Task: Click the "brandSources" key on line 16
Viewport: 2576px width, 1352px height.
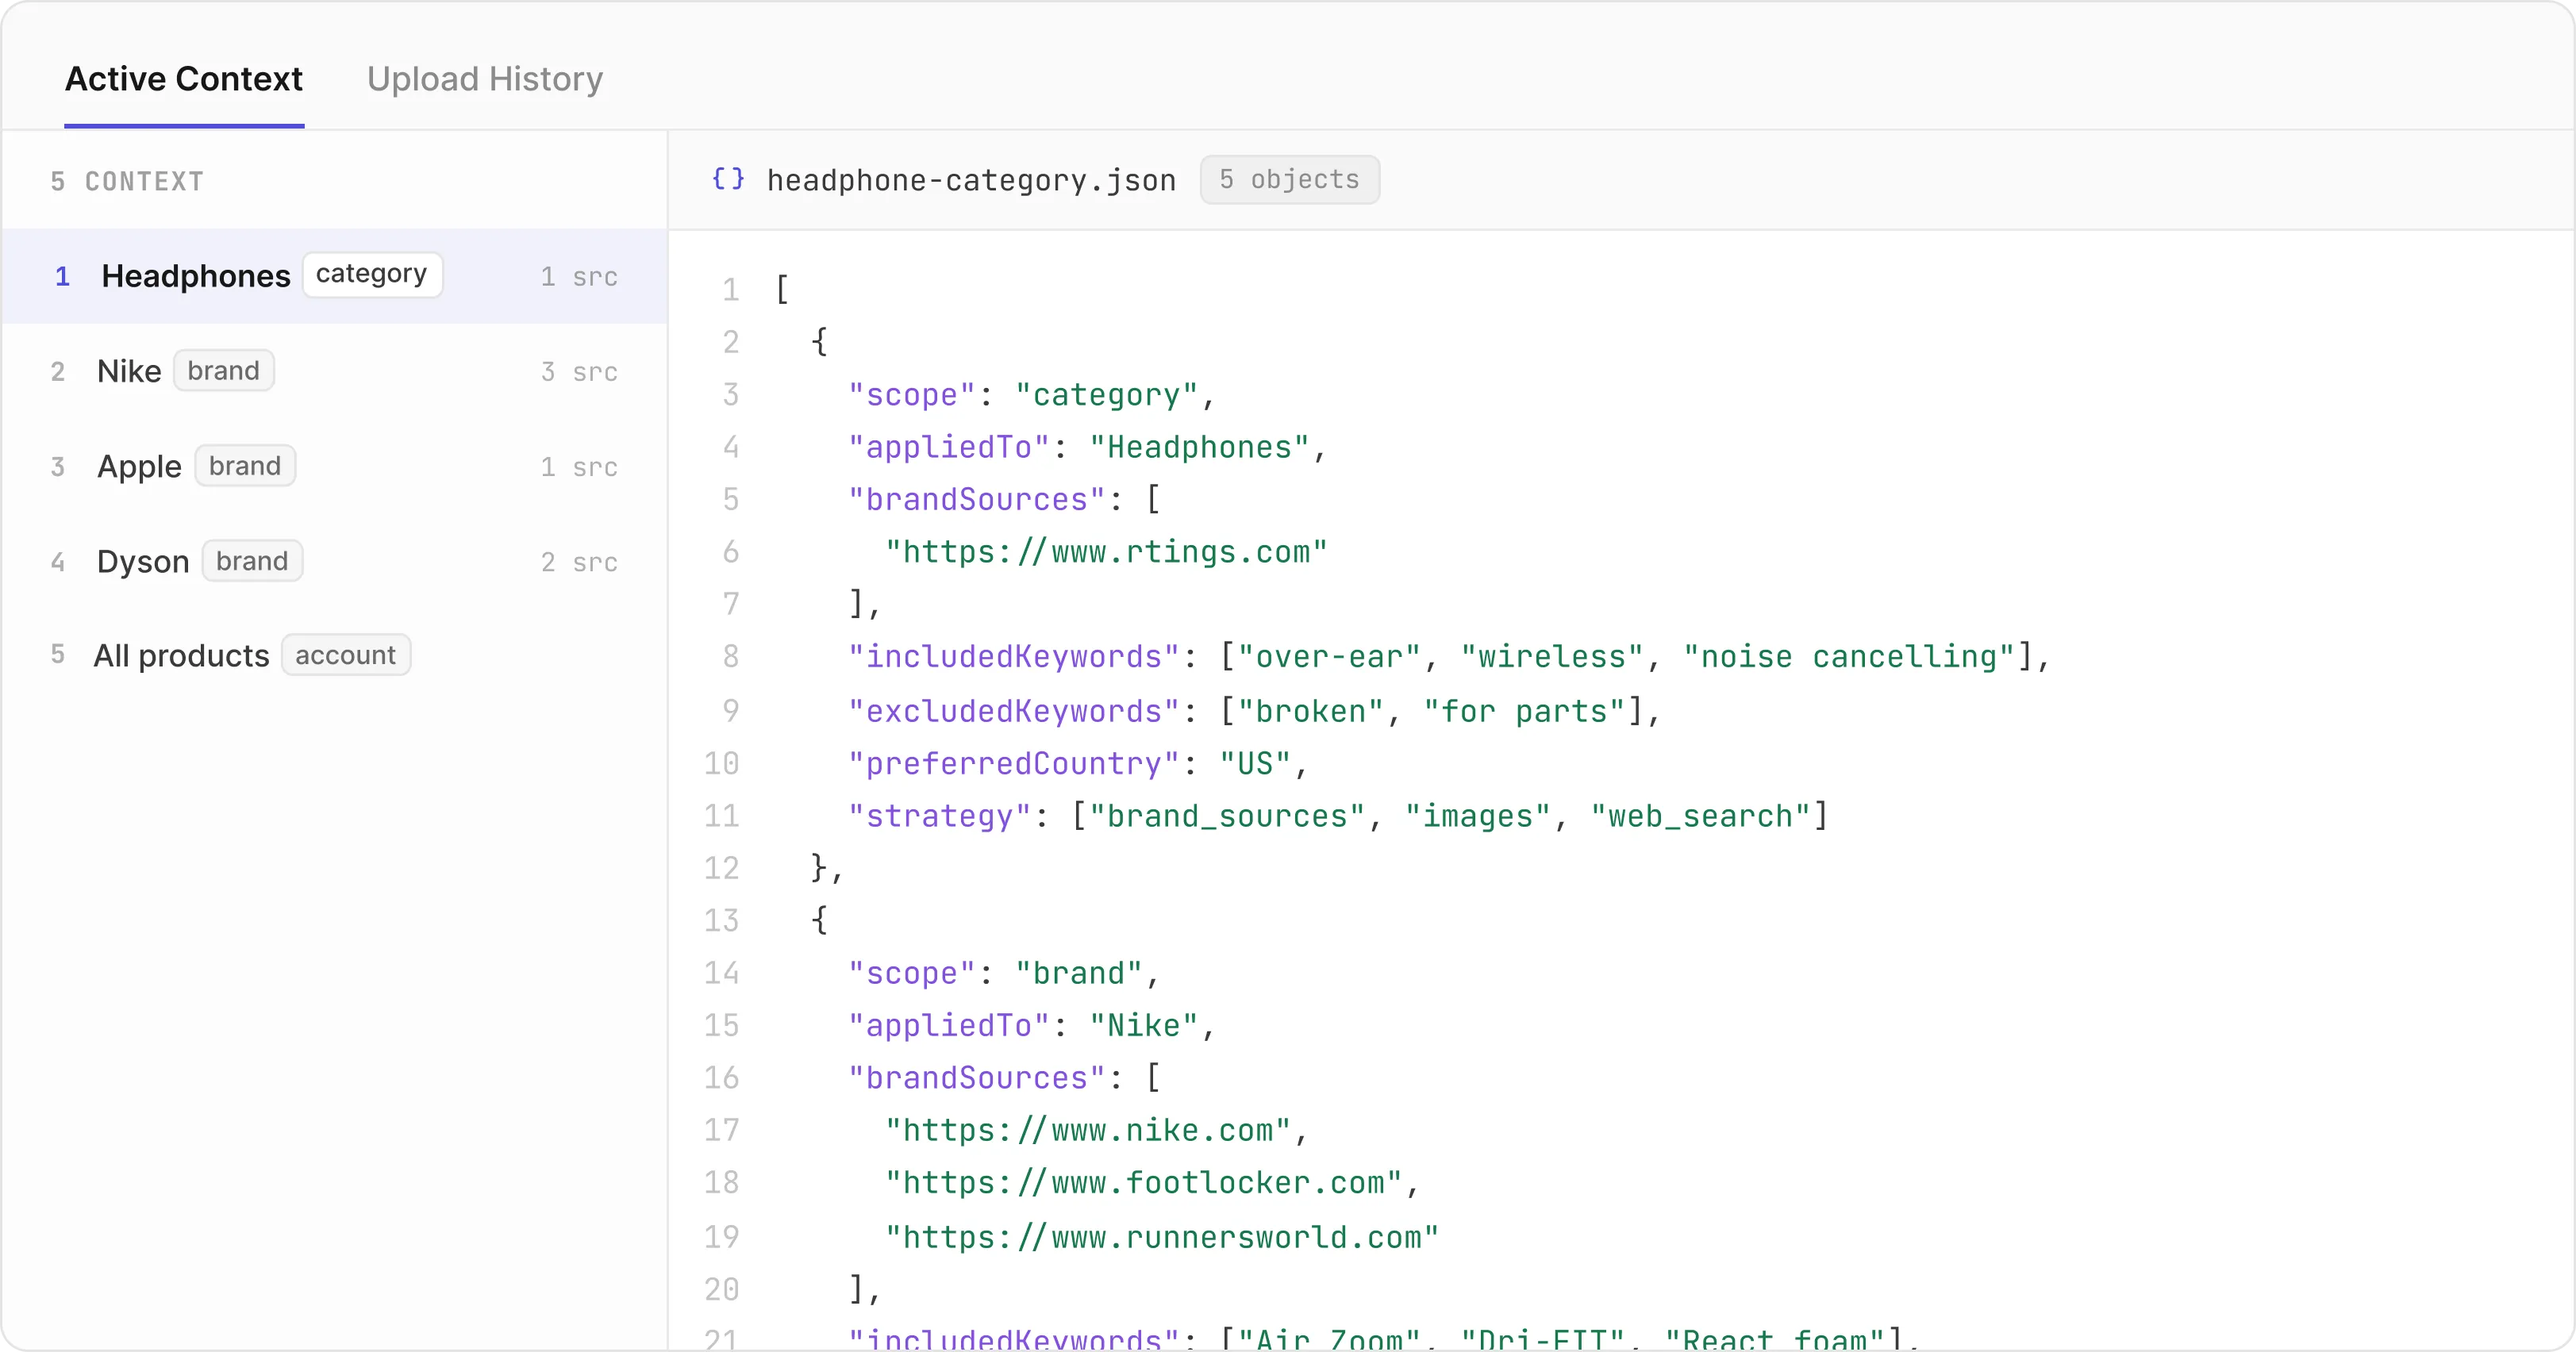Action: point(977,1078)
